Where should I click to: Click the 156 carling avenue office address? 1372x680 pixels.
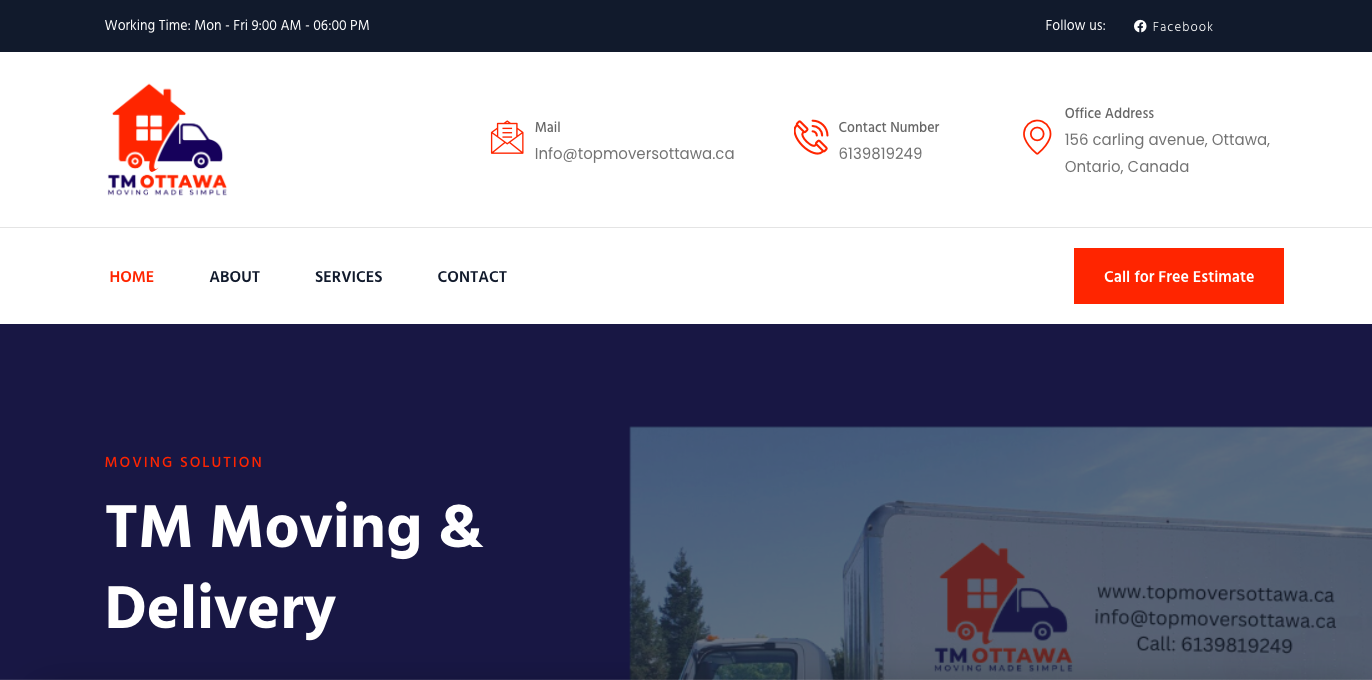(1167, 153)
